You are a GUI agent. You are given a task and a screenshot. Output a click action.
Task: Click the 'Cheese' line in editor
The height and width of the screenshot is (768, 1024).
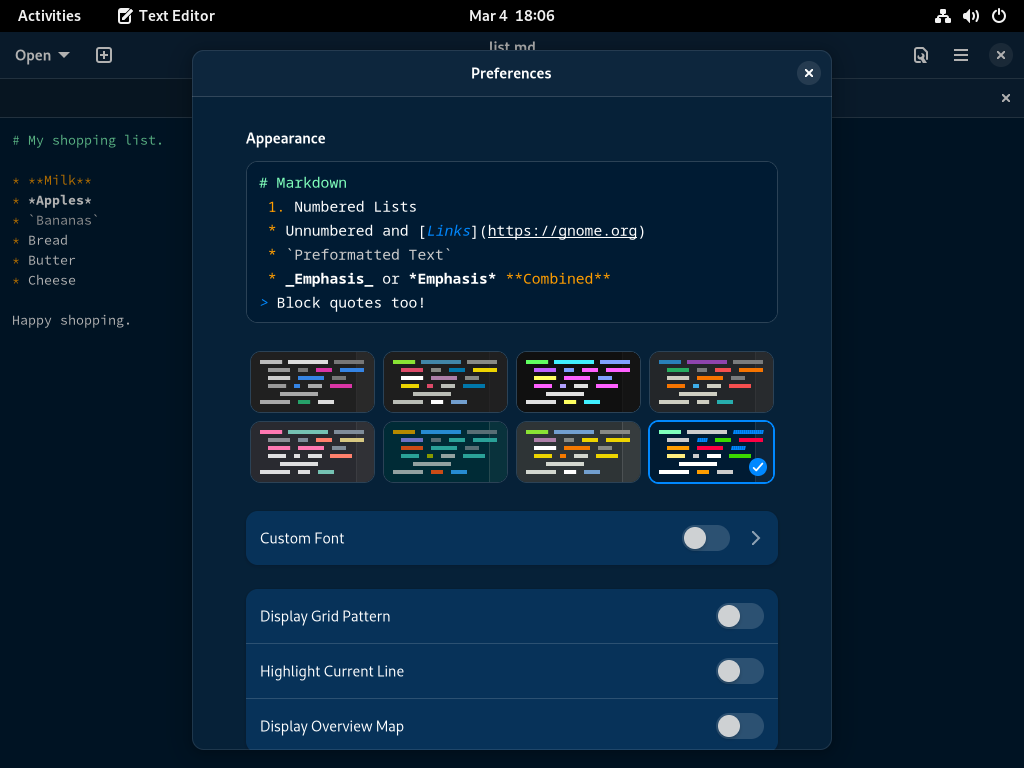52,280
